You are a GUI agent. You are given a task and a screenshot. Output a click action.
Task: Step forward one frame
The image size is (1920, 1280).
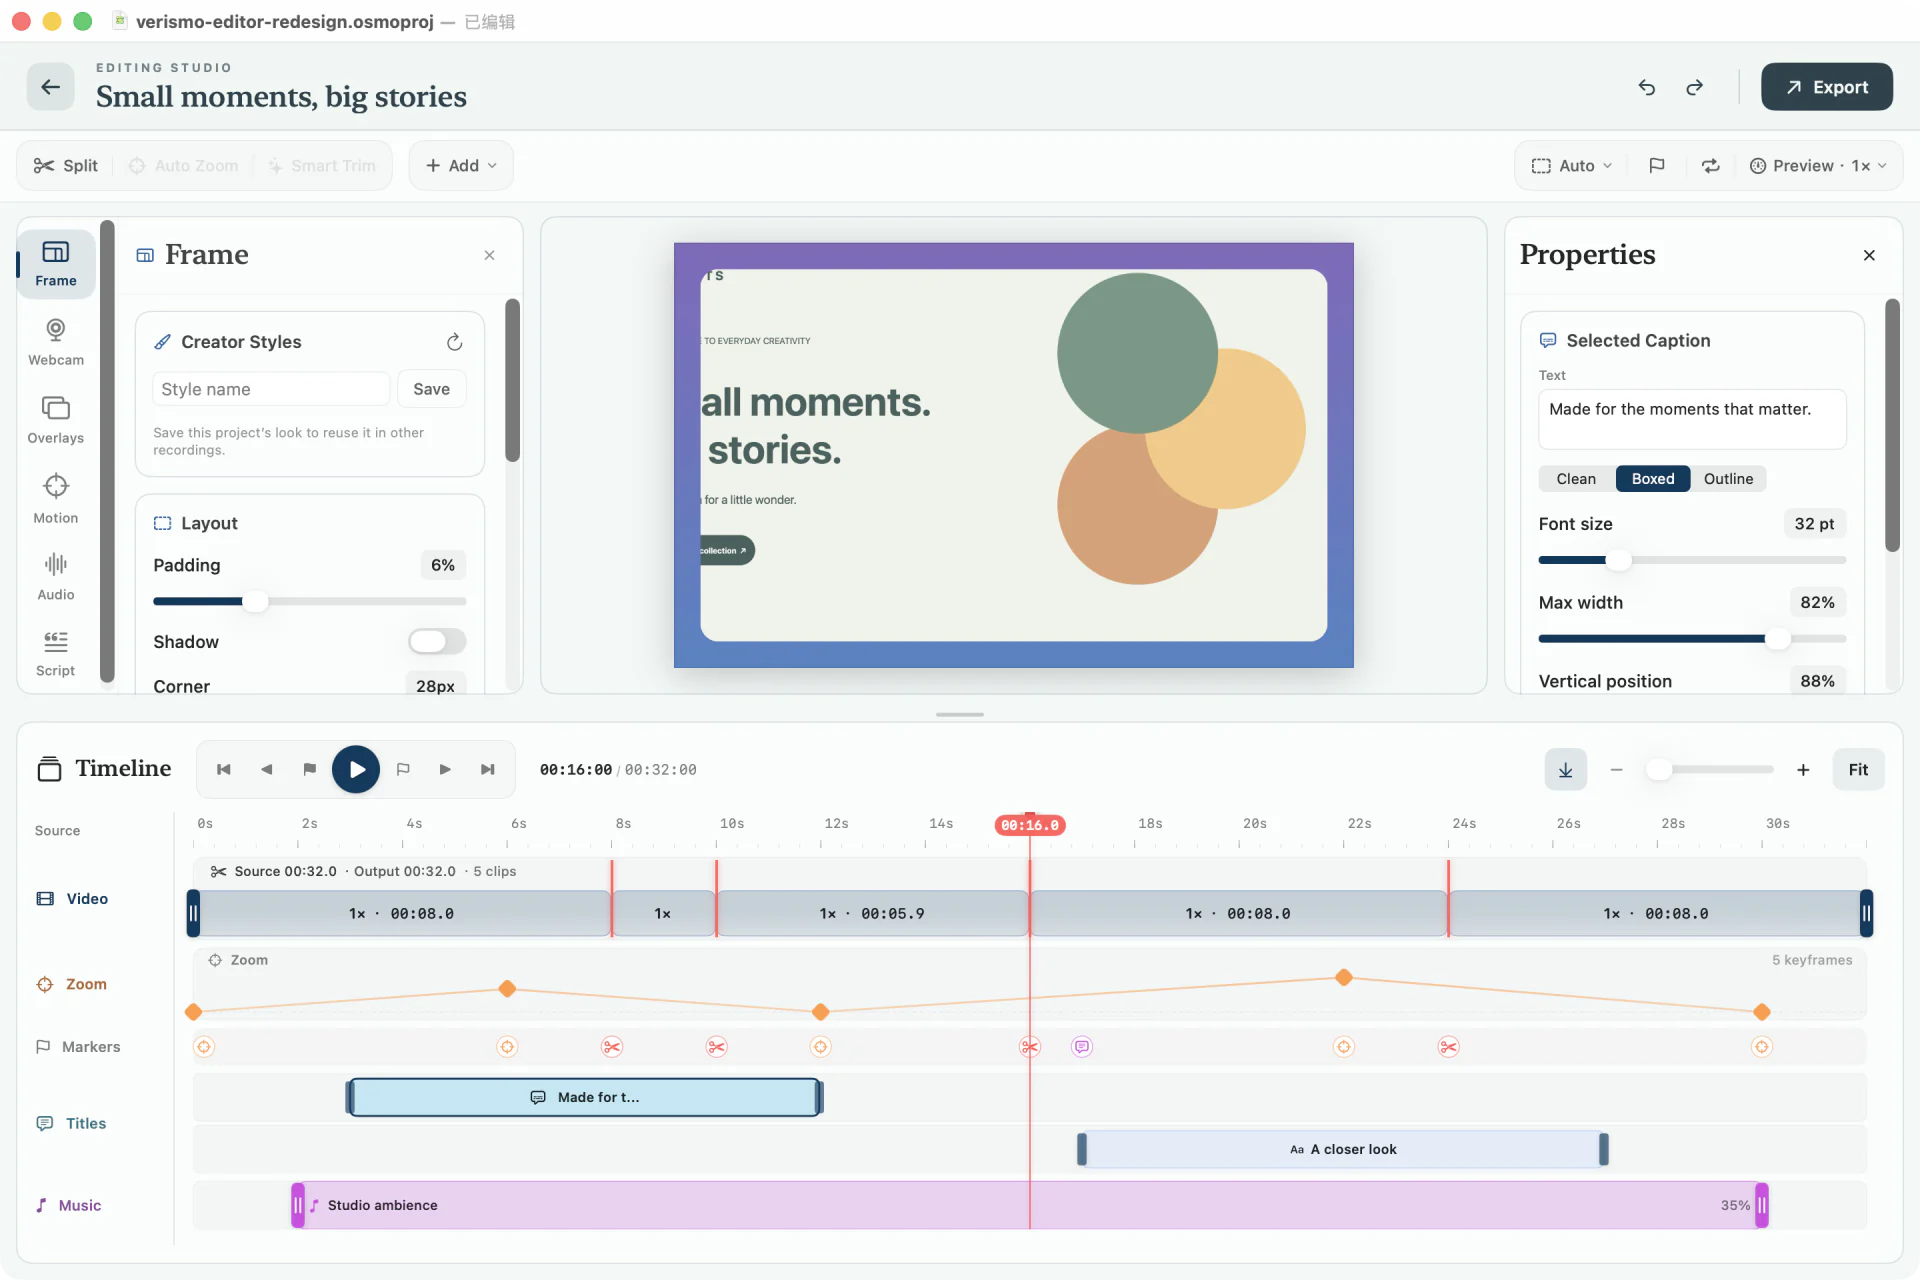(x=445, y=769)
